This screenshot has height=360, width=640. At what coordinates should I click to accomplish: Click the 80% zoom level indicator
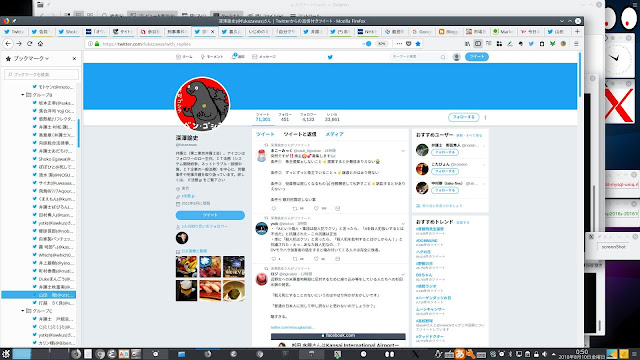coord(381,44)
